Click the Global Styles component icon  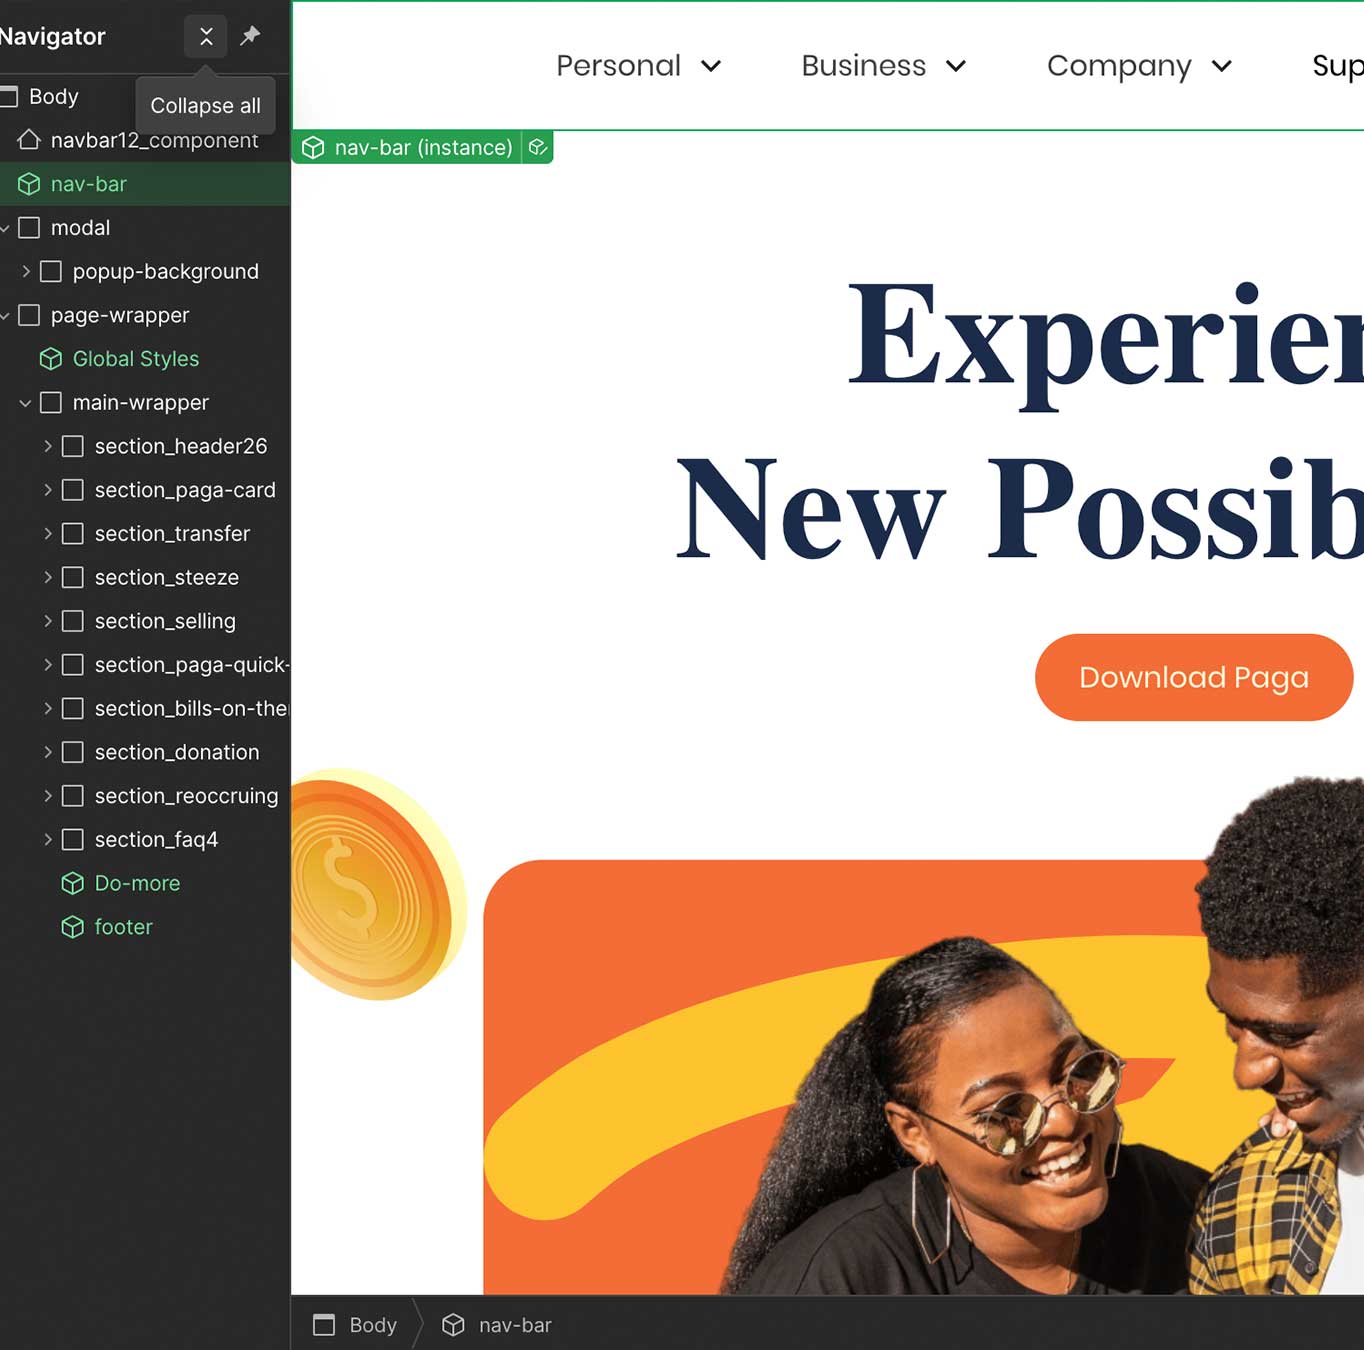pos(51,359)
